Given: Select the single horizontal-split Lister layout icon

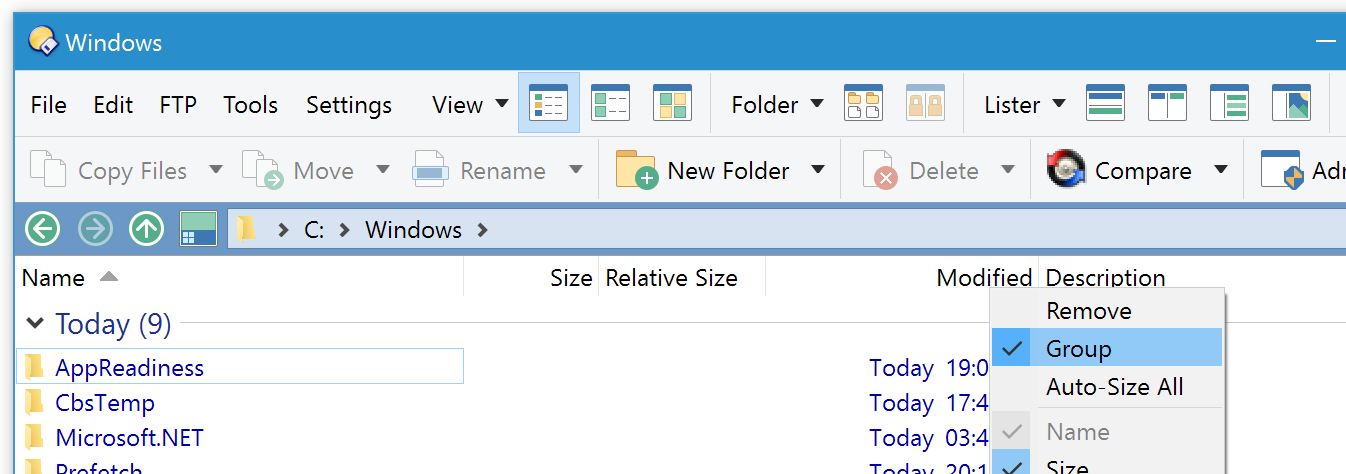Looking at the screenshot, I should click(x=1106, y=103).
